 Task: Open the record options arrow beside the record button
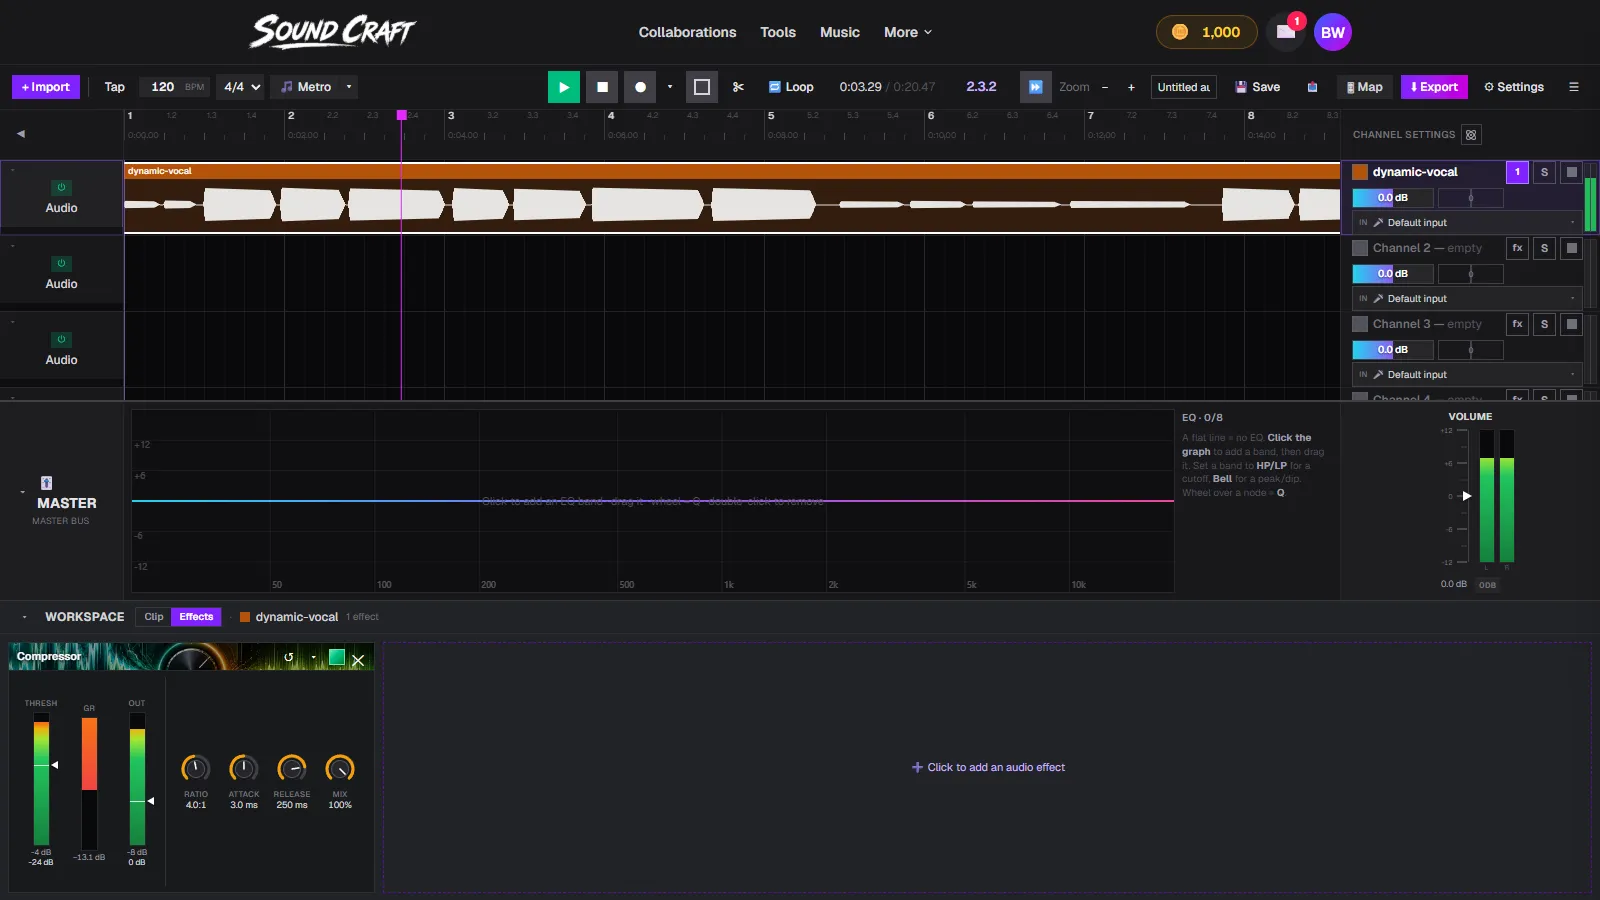click(x=670, y=87)
